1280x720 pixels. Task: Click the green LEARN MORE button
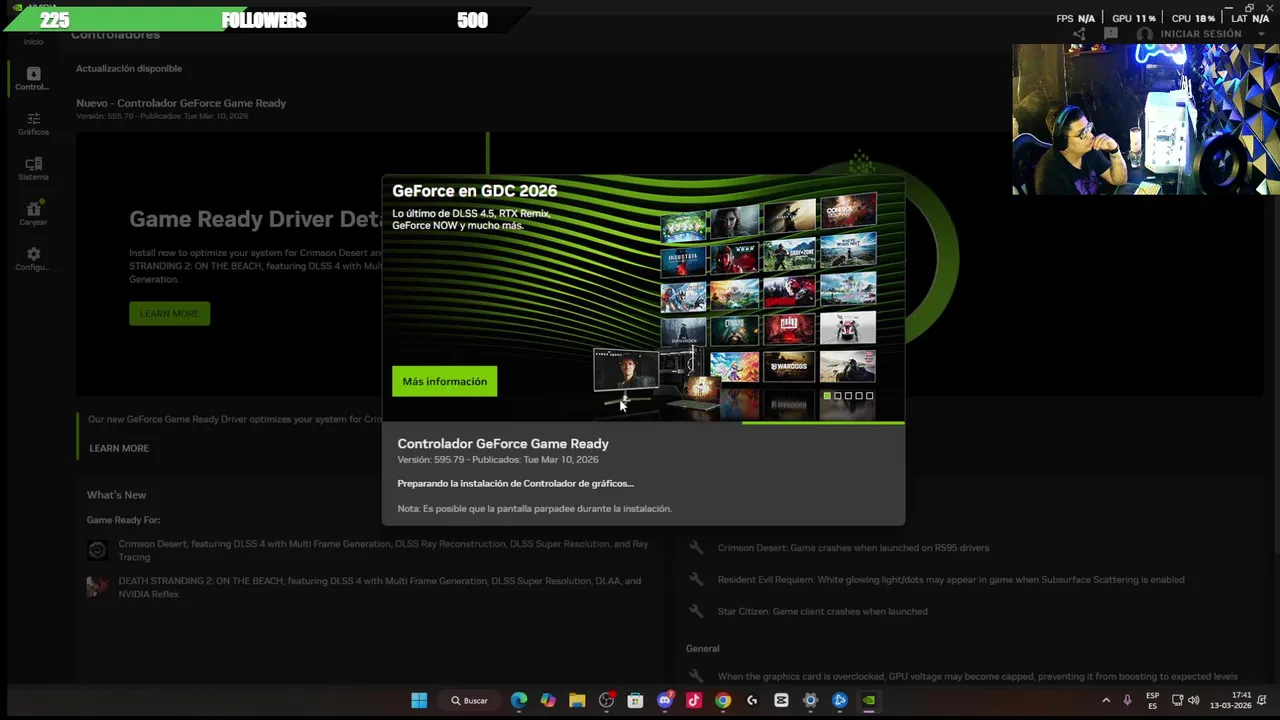point(169,314)
